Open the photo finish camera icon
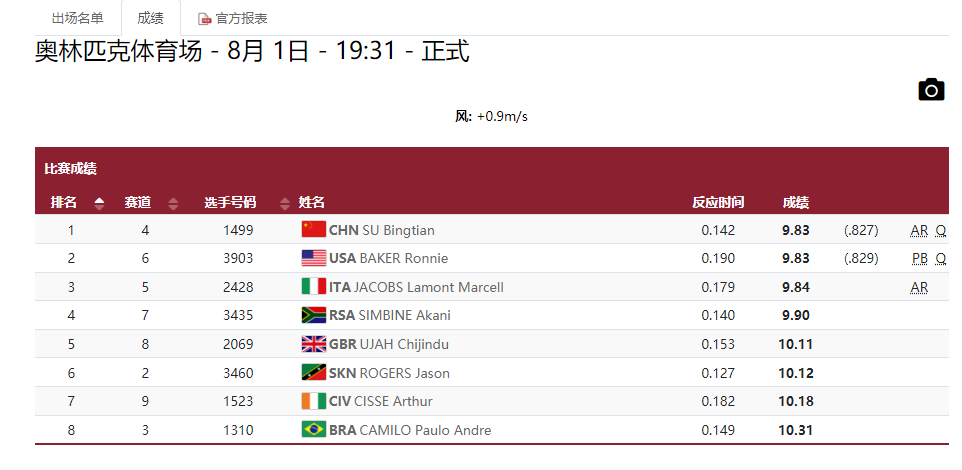962x470 pixels. (931, 90)
